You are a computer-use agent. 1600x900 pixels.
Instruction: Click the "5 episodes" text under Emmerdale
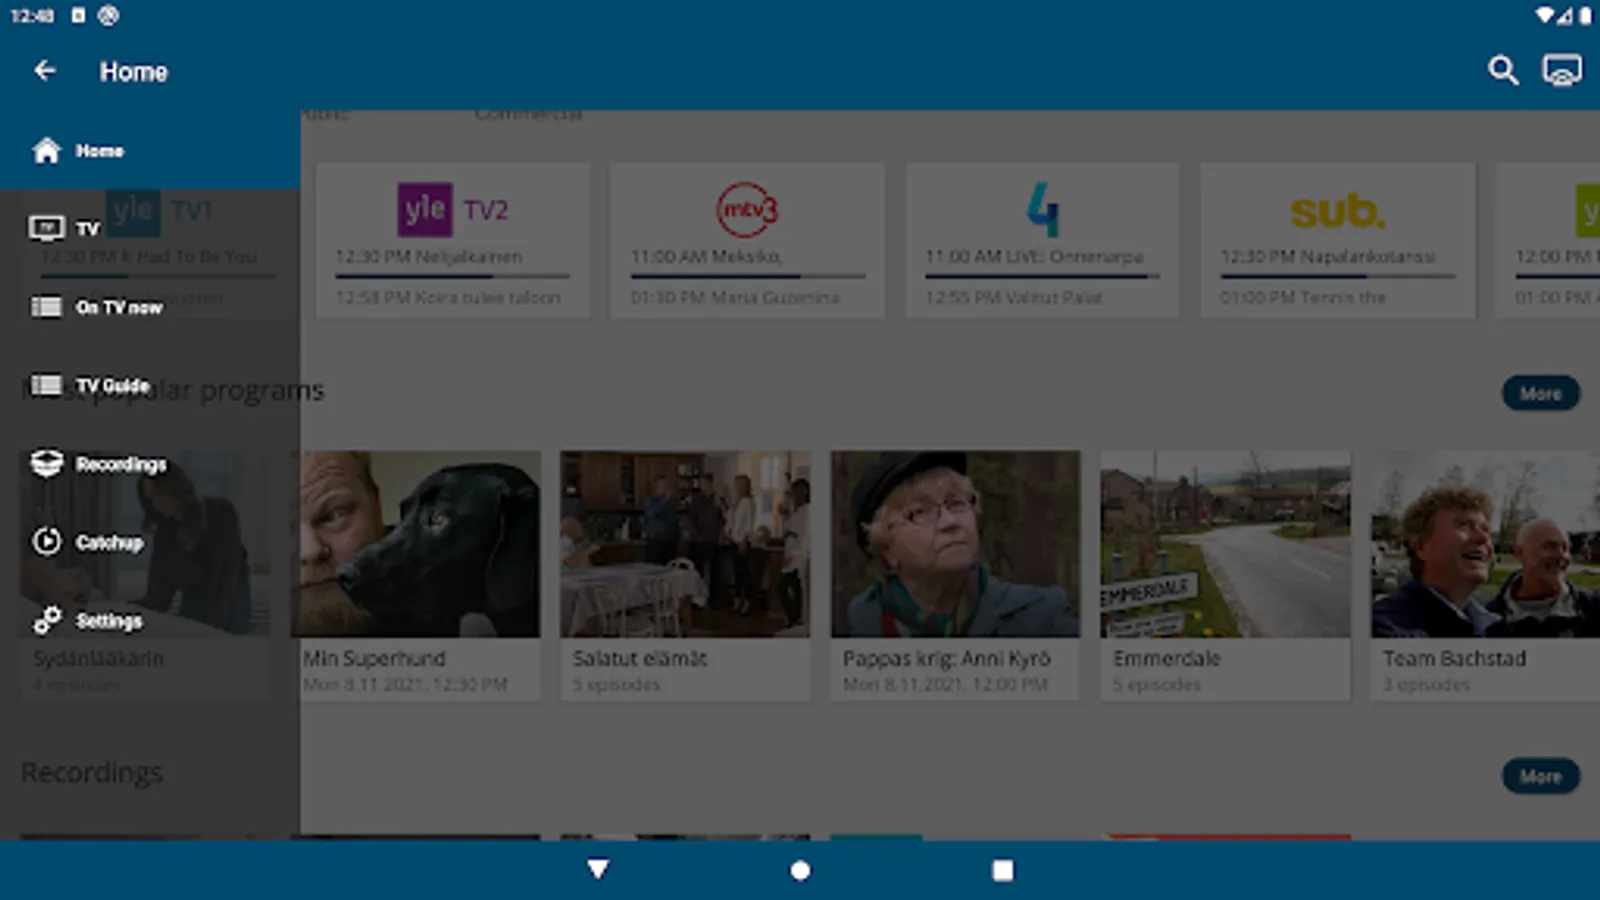point(1156,684)
